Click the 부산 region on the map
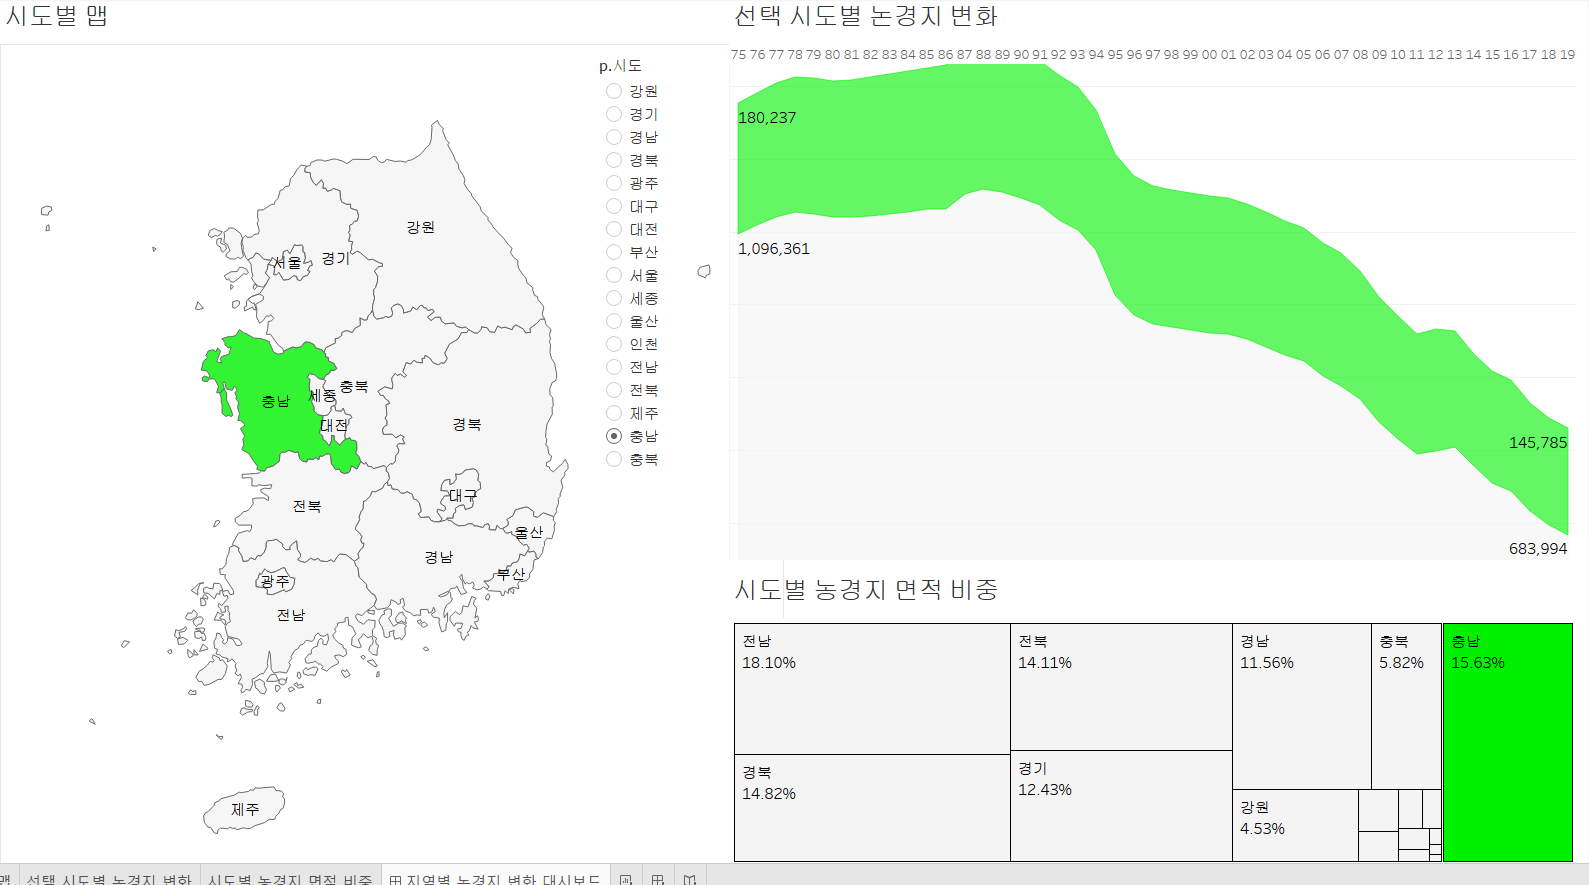The width and height of the screenshot is (1589, 885). [x=510, y=574]
